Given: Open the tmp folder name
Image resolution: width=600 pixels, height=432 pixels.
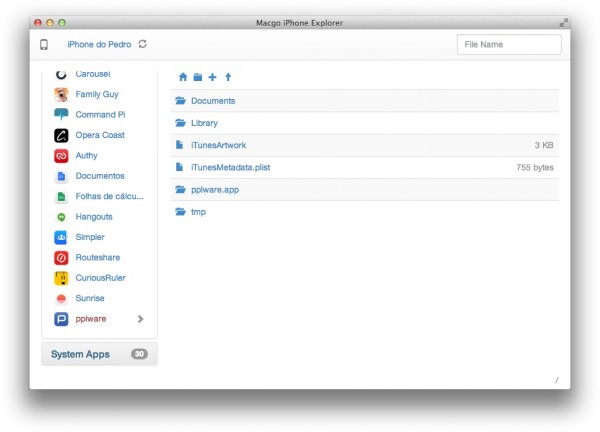Looking at the screenshot, I should [x=198, y=212].
